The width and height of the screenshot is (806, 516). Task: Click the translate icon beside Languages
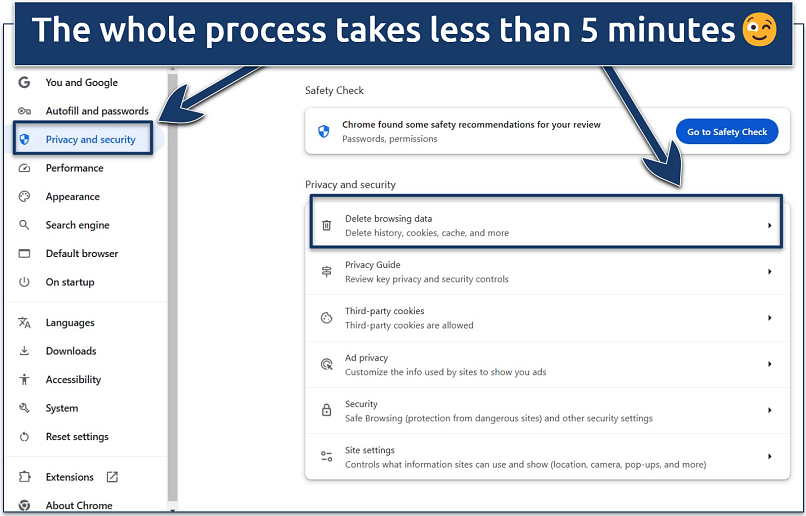pyautogui.click(x=24, y=322)
